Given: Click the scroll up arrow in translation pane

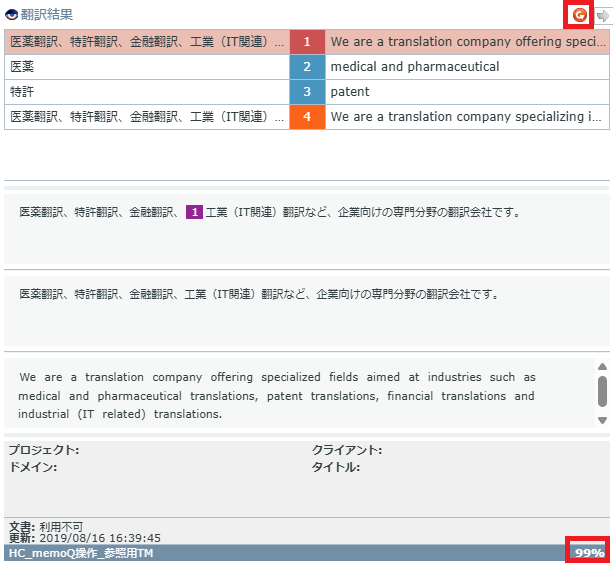Looking at the screenshot, I should pyautogui.click(x=602, y=366).
